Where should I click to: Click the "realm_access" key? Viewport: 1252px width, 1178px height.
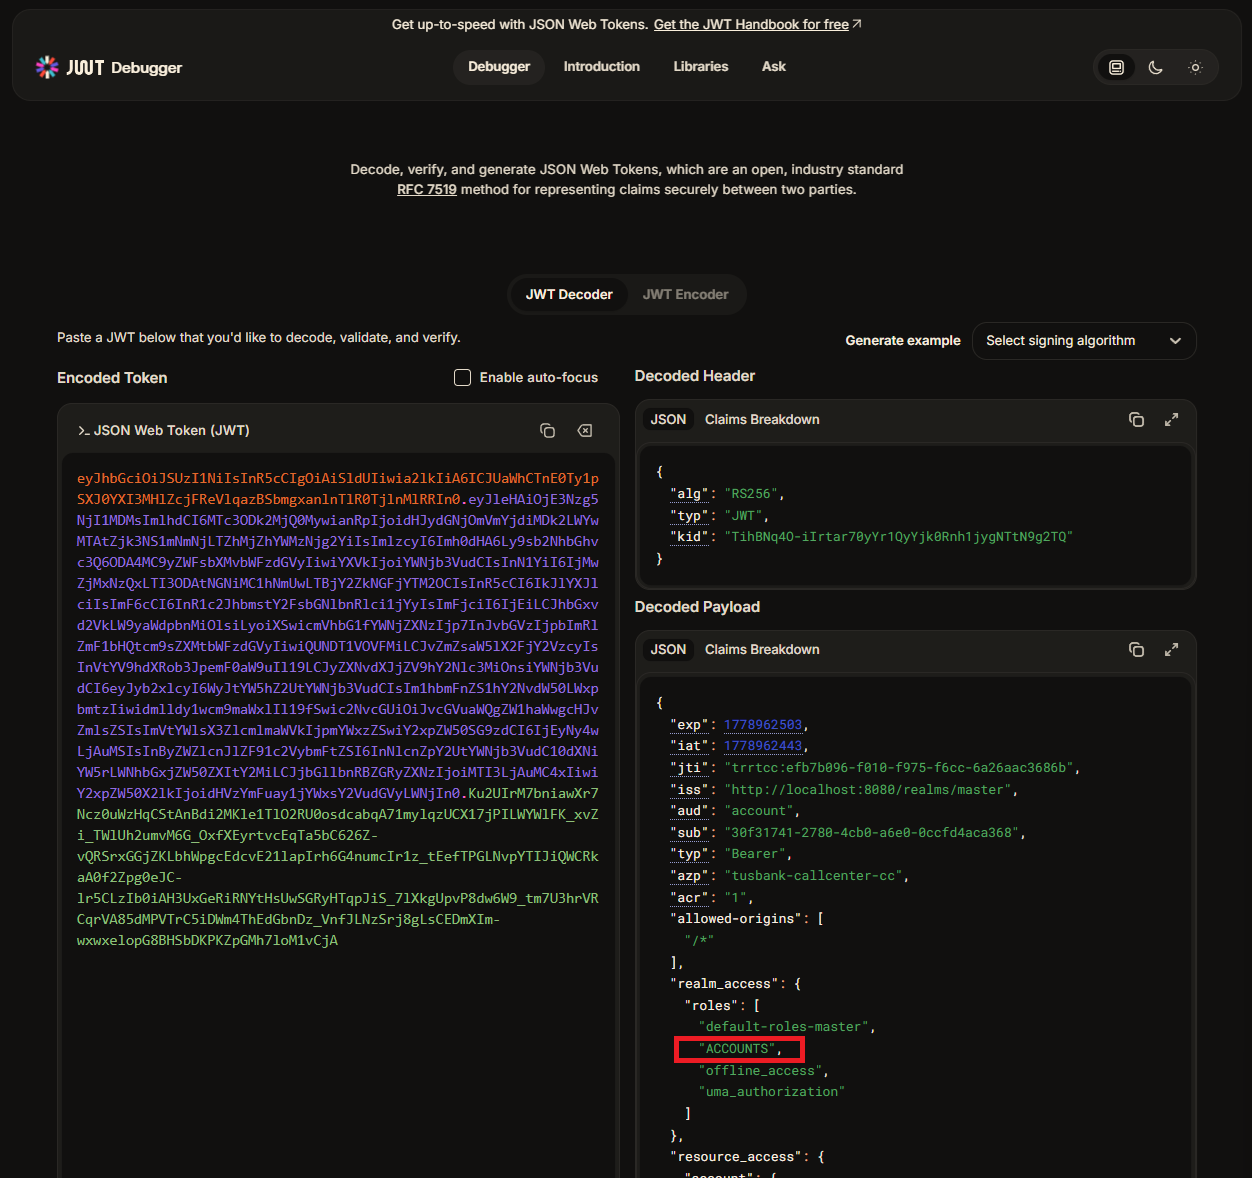(x=724, y=983)
